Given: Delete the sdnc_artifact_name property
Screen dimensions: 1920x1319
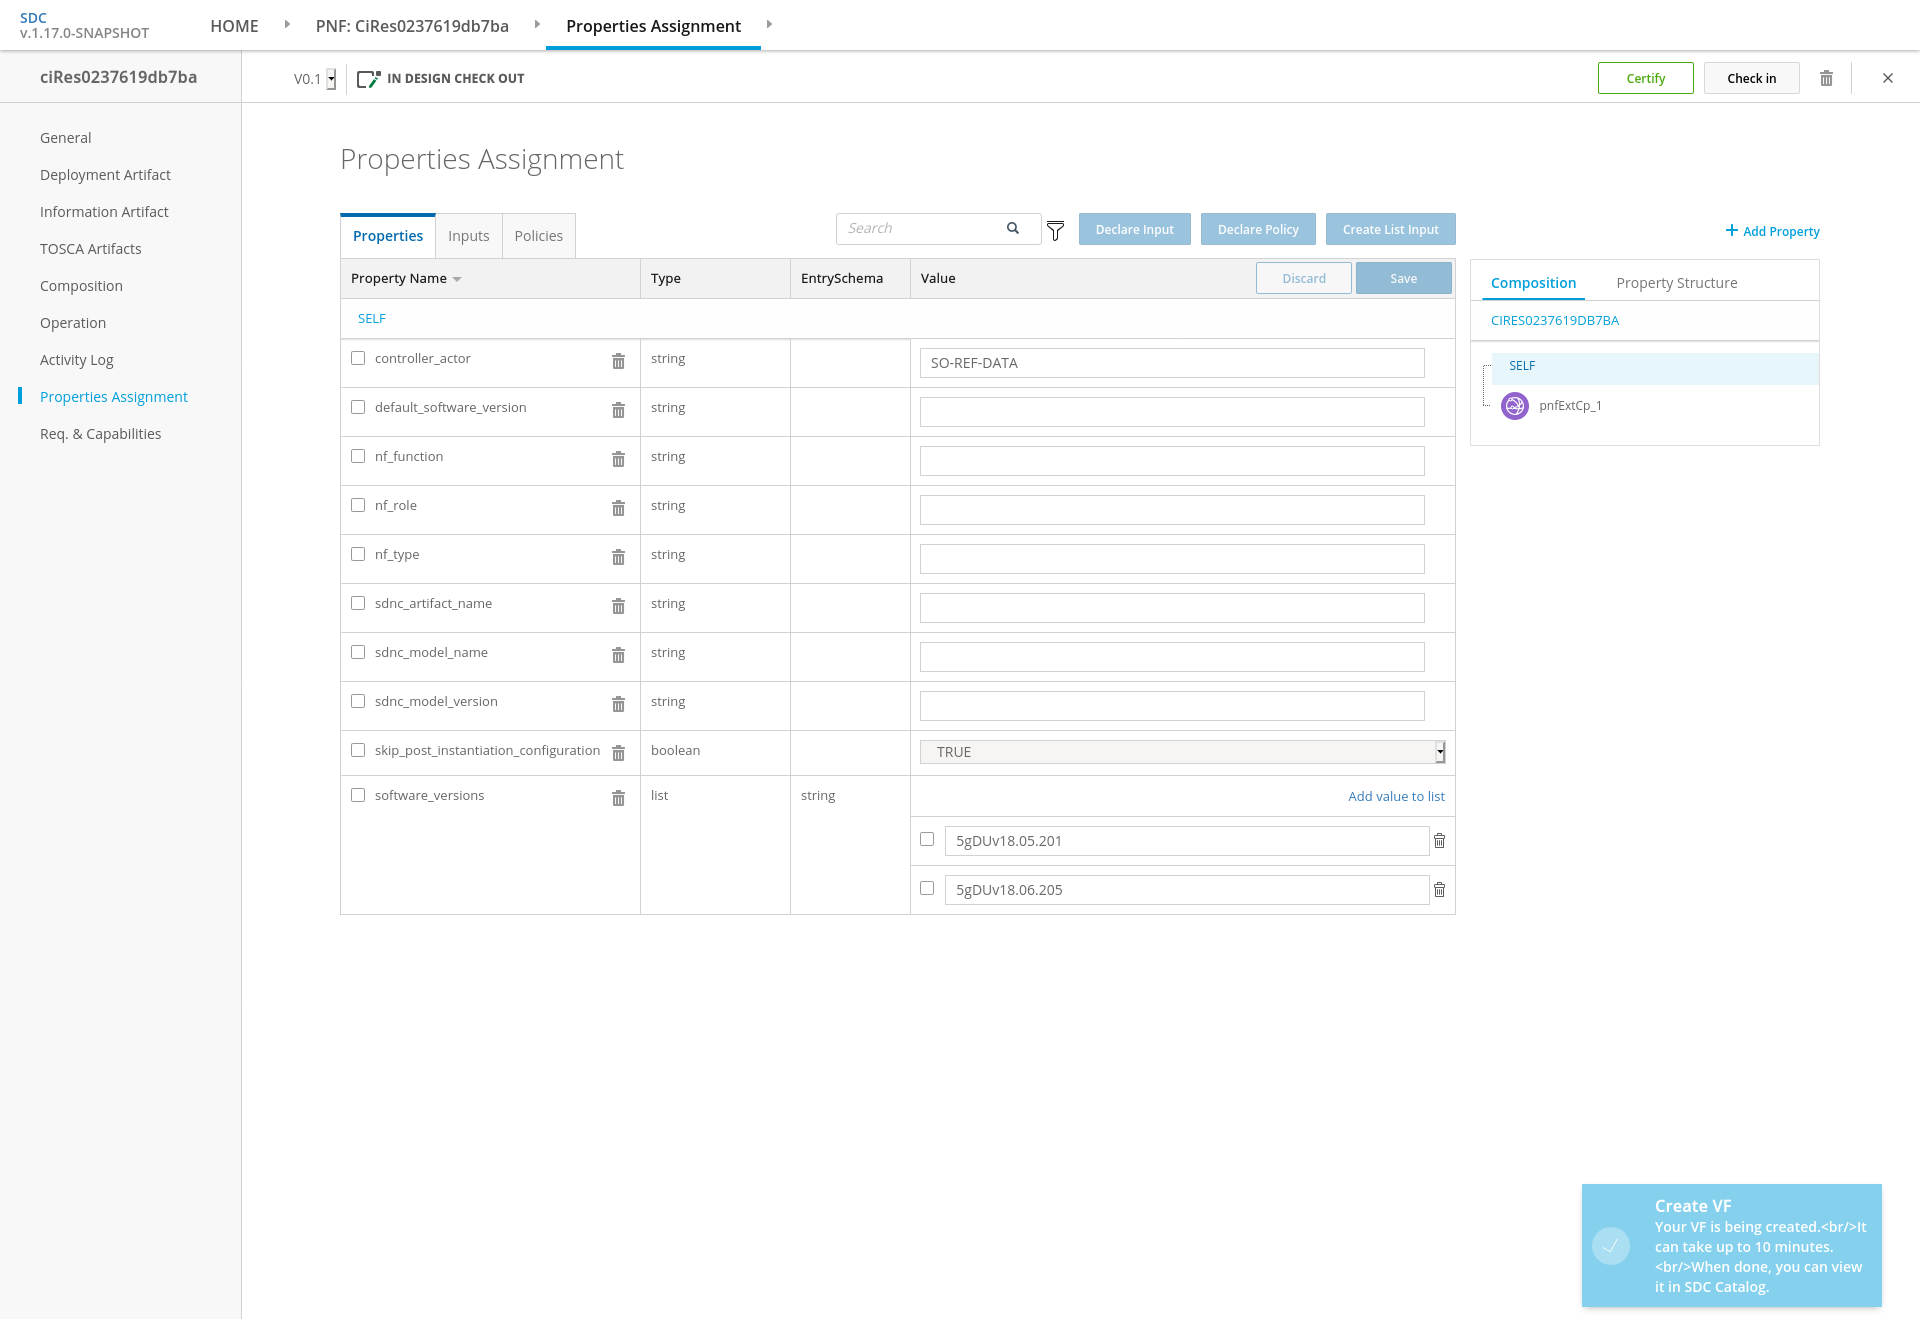Looking at the screenshot, I should 618,606.
